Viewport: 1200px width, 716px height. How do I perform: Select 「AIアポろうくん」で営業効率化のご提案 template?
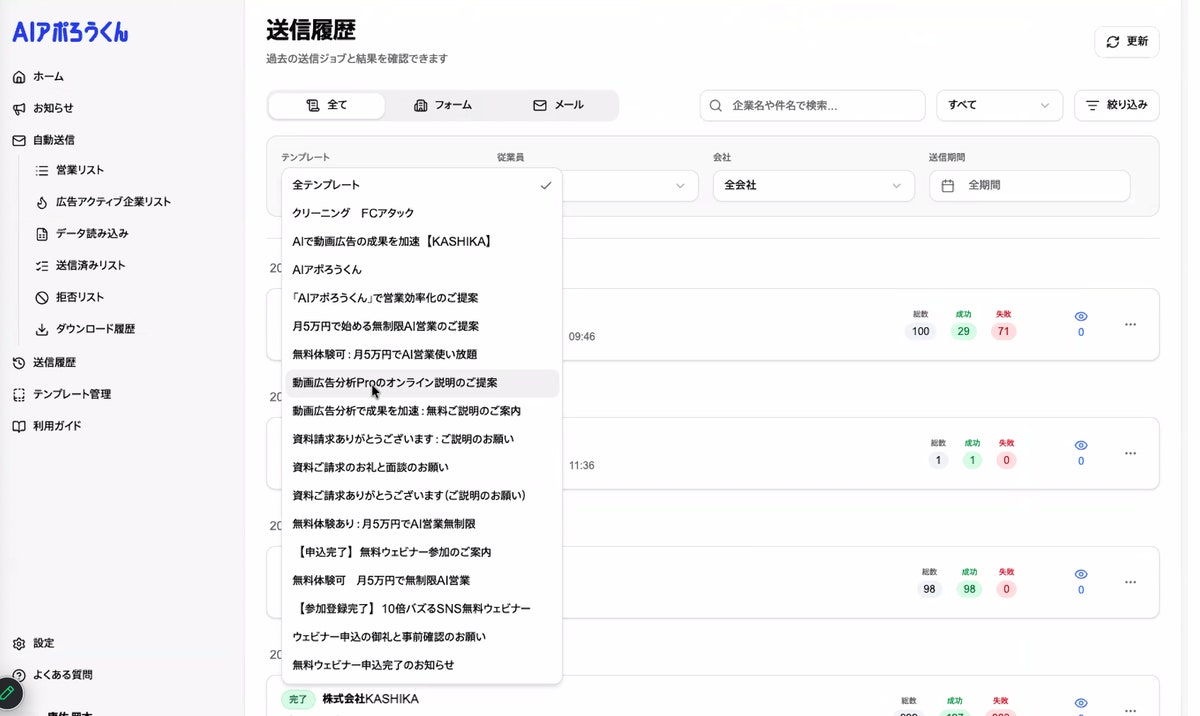coord(421,298)
